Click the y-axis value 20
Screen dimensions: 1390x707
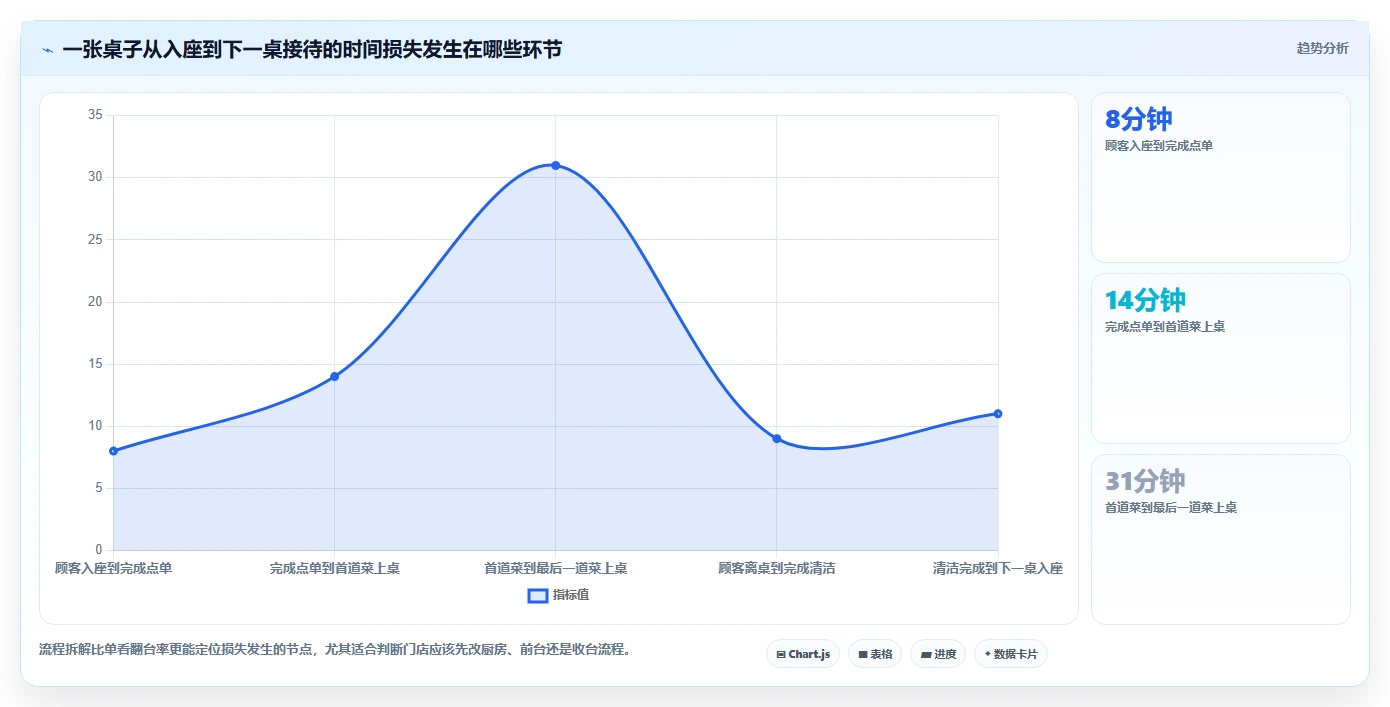click(95, 302)
